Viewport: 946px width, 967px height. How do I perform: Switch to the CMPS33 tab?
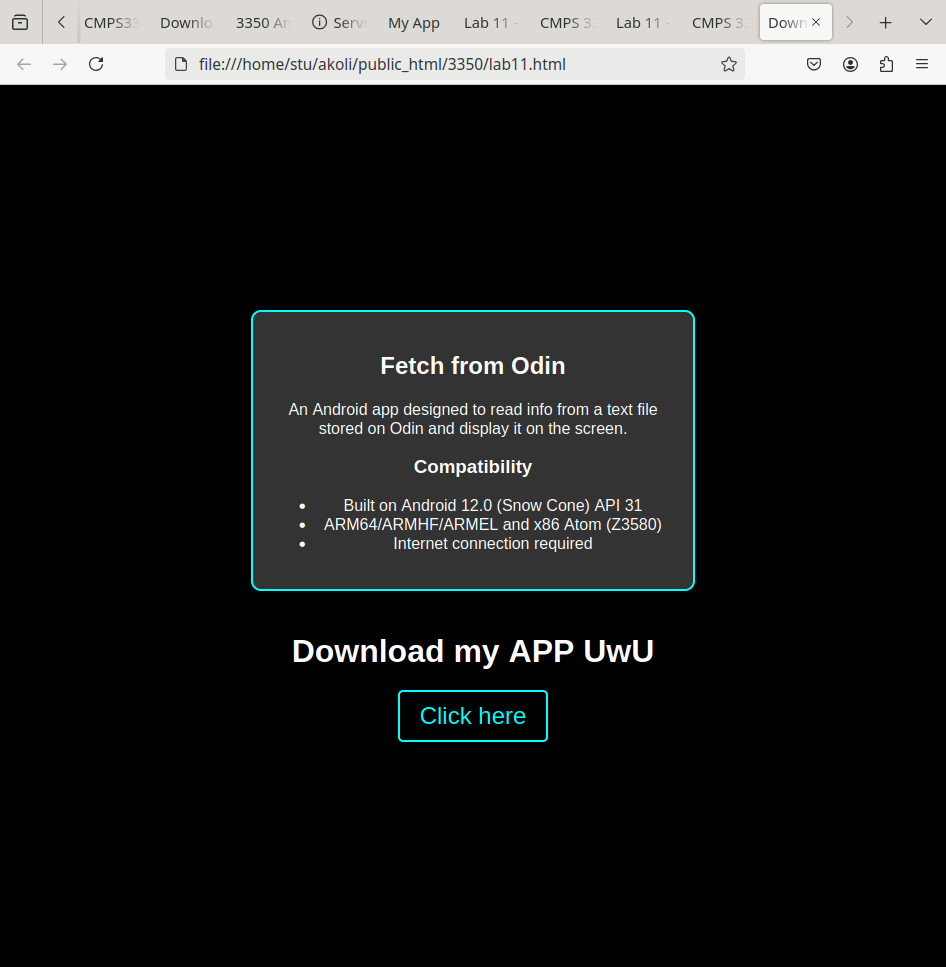[112, 23]
